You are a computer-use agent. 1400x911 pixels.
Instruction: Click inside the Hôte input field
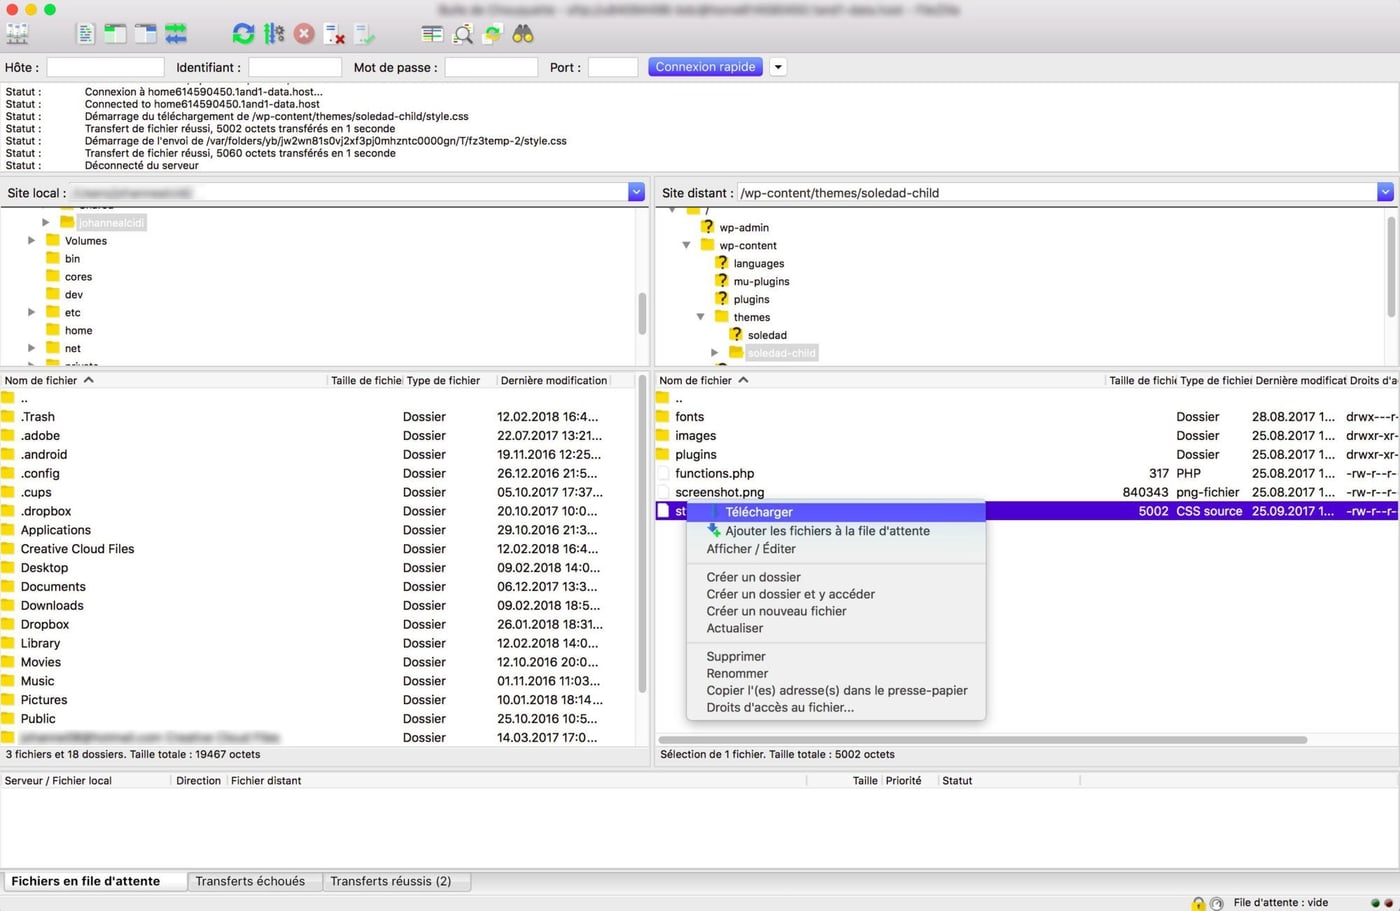pyautogui.click(x=105, y=66)
